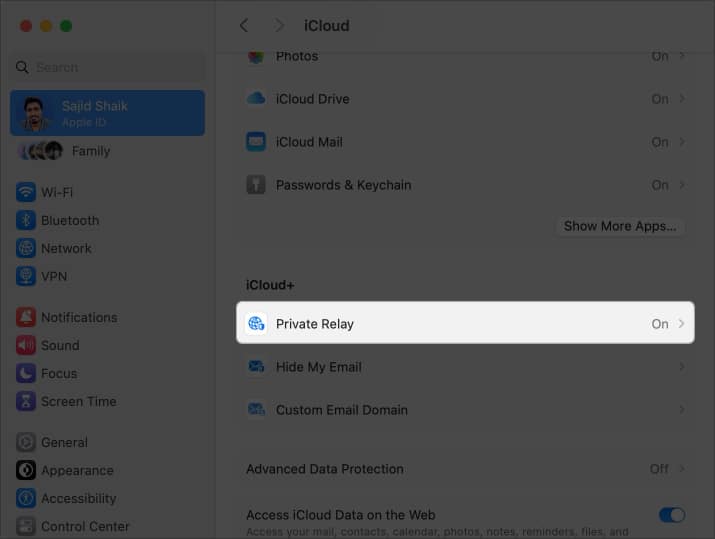The height and width of the screenshot is (539, 715).
Task: Open the Passwords & Keychain label
Action: 343,185
